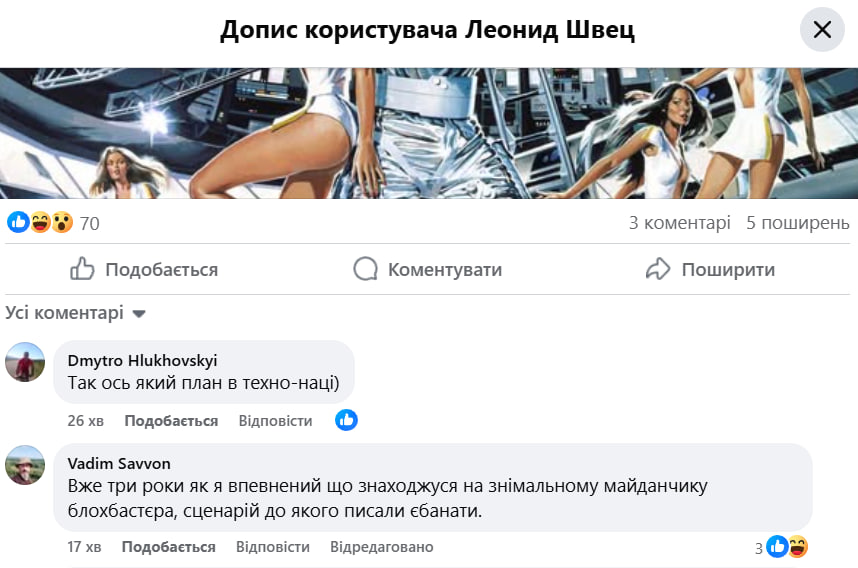Click the speech bubble Коментувати icon

click(366, 269)
